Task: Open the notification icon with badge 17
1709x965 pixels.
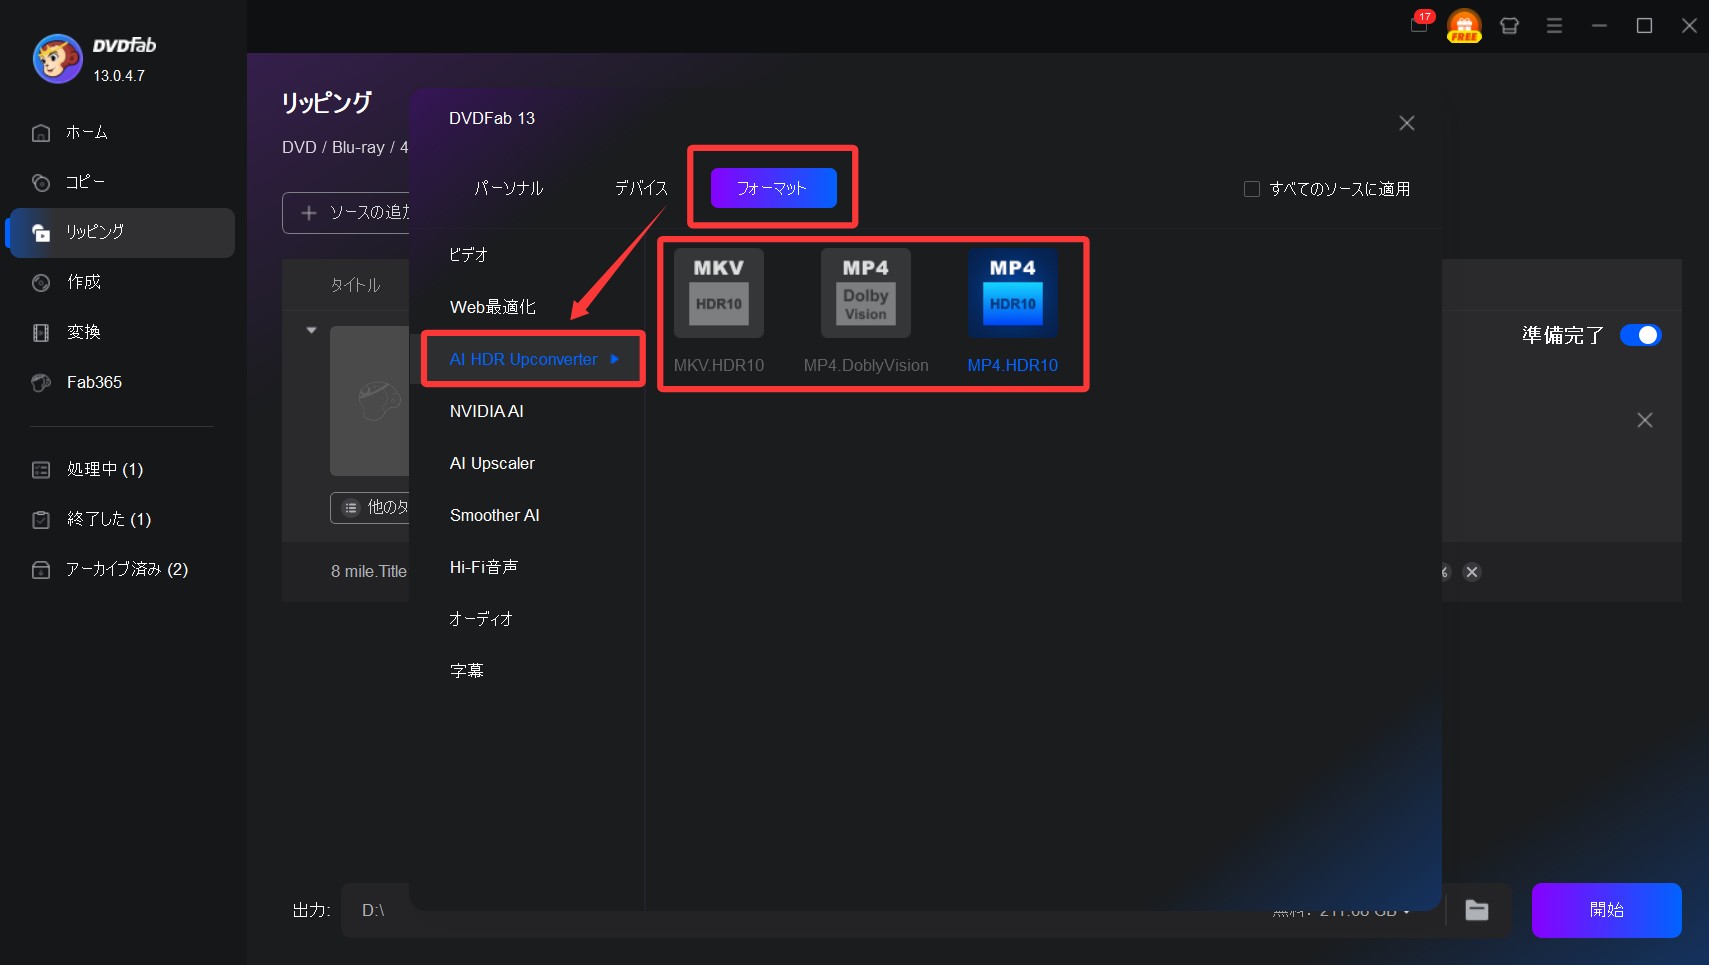Action: click(x=1420, y=24)
